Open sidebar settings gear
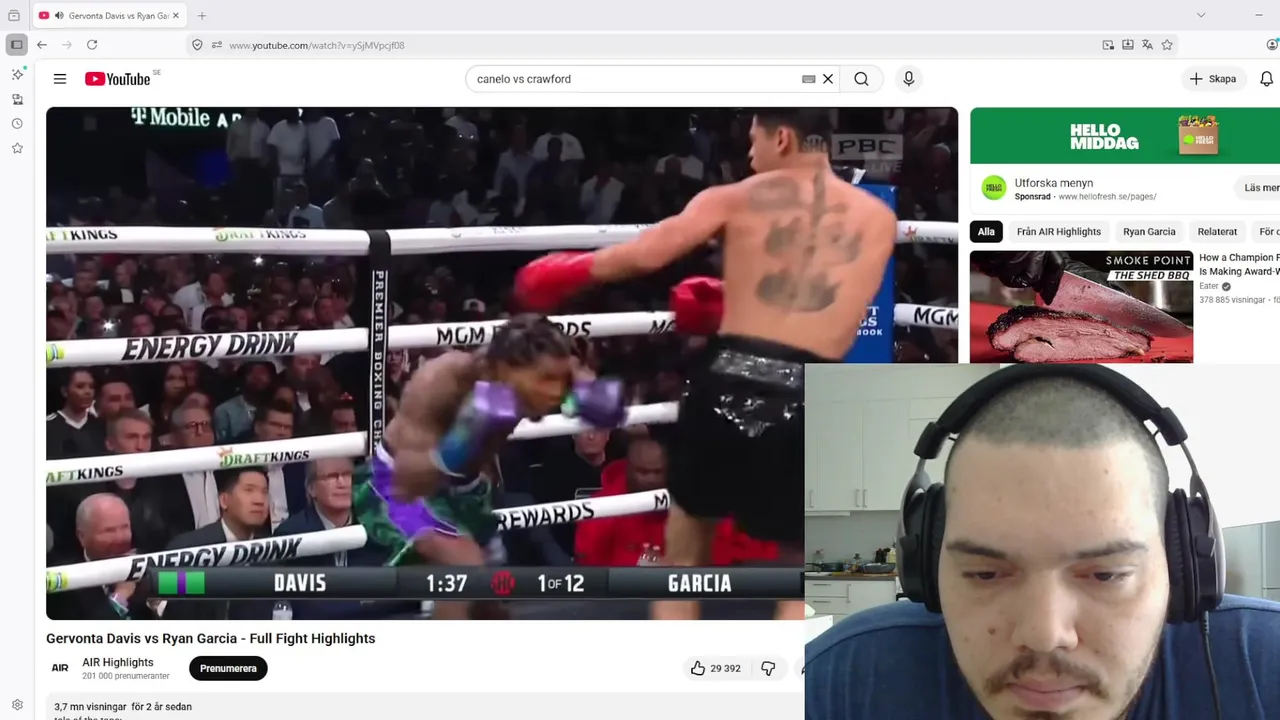 (x=17, y=705)
